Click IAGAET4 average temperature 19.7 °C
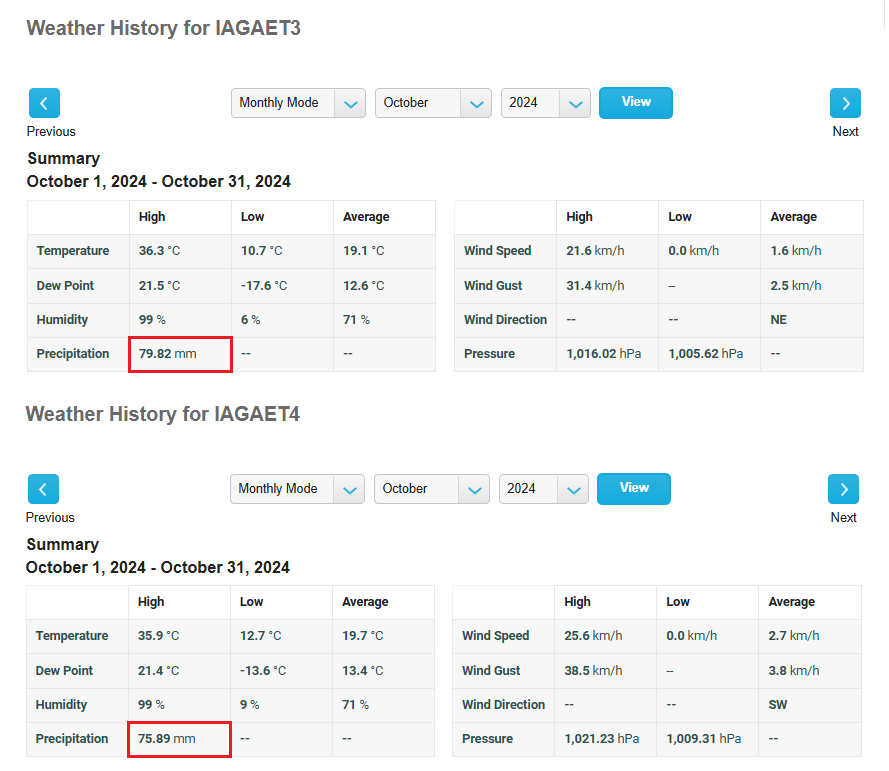Viewport: 889px width, 771px height. (362, 636)
